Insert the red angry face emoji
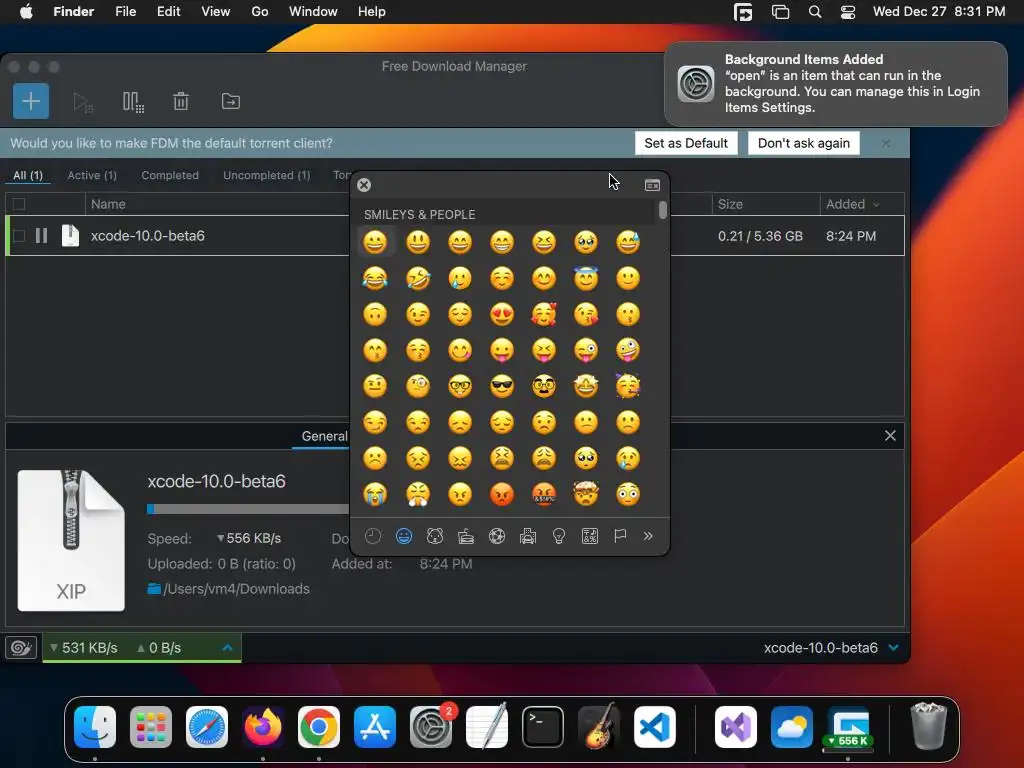The height and width of the screenshot is (768, 1024). pos(502,494)
